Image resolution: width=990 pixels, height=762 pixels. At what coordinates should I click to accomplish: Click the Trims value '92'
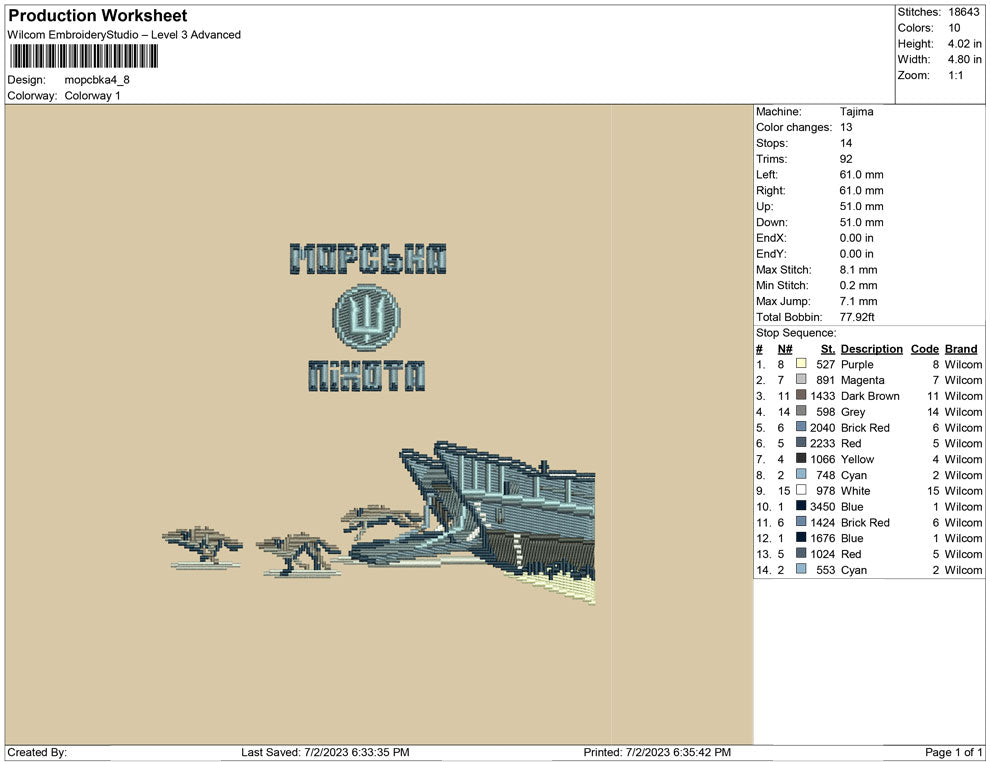(846, 159)
